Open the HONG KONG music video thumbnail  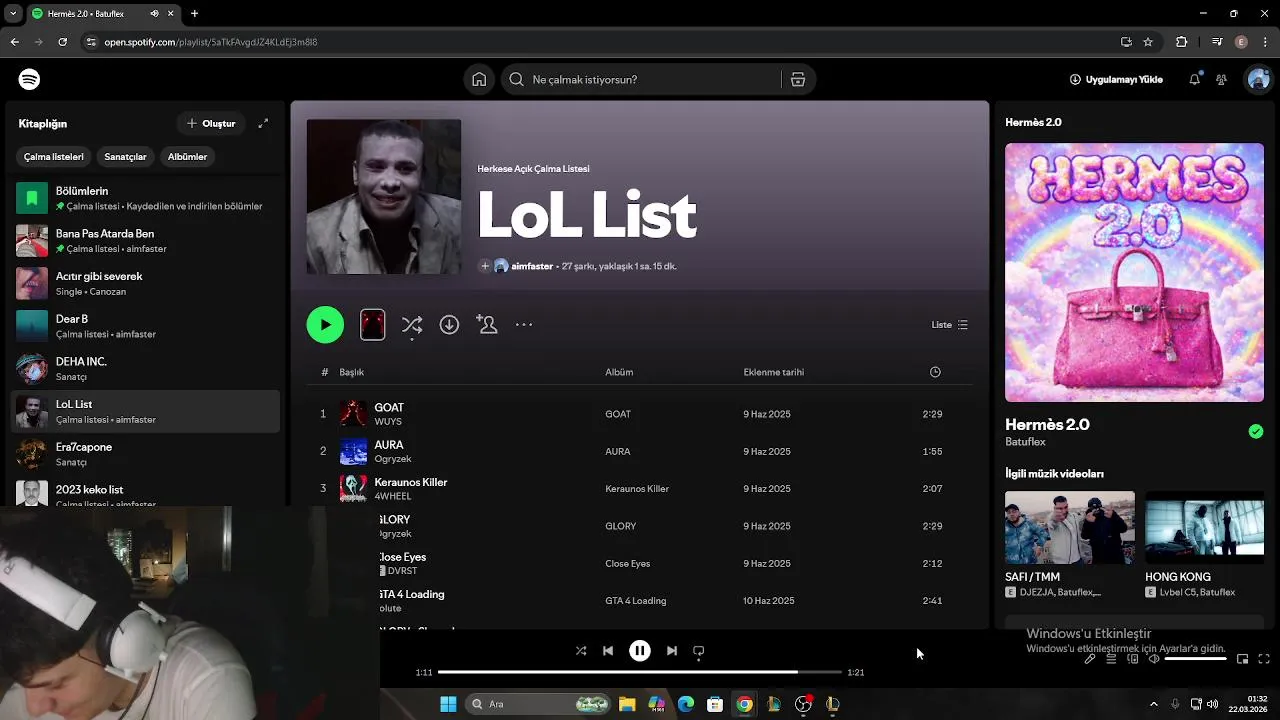(1204, 527)
